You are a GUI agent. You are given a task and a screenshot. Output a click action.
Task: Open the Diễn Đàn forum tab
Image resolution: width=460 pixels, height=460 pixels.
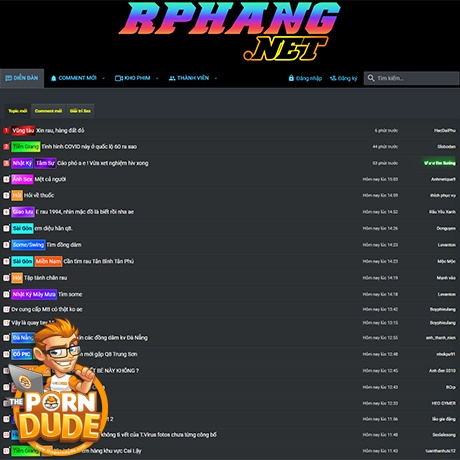[x=22, y=78]
